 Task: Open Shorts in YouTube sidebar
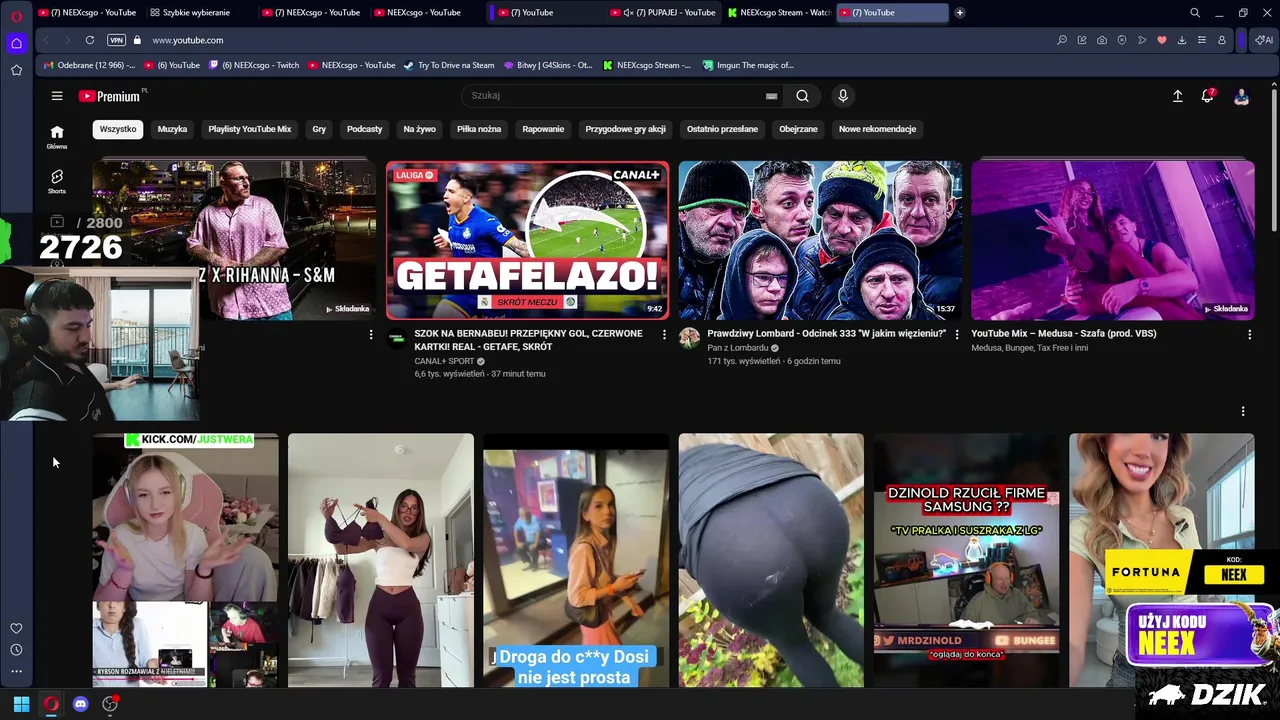point(57,181)
